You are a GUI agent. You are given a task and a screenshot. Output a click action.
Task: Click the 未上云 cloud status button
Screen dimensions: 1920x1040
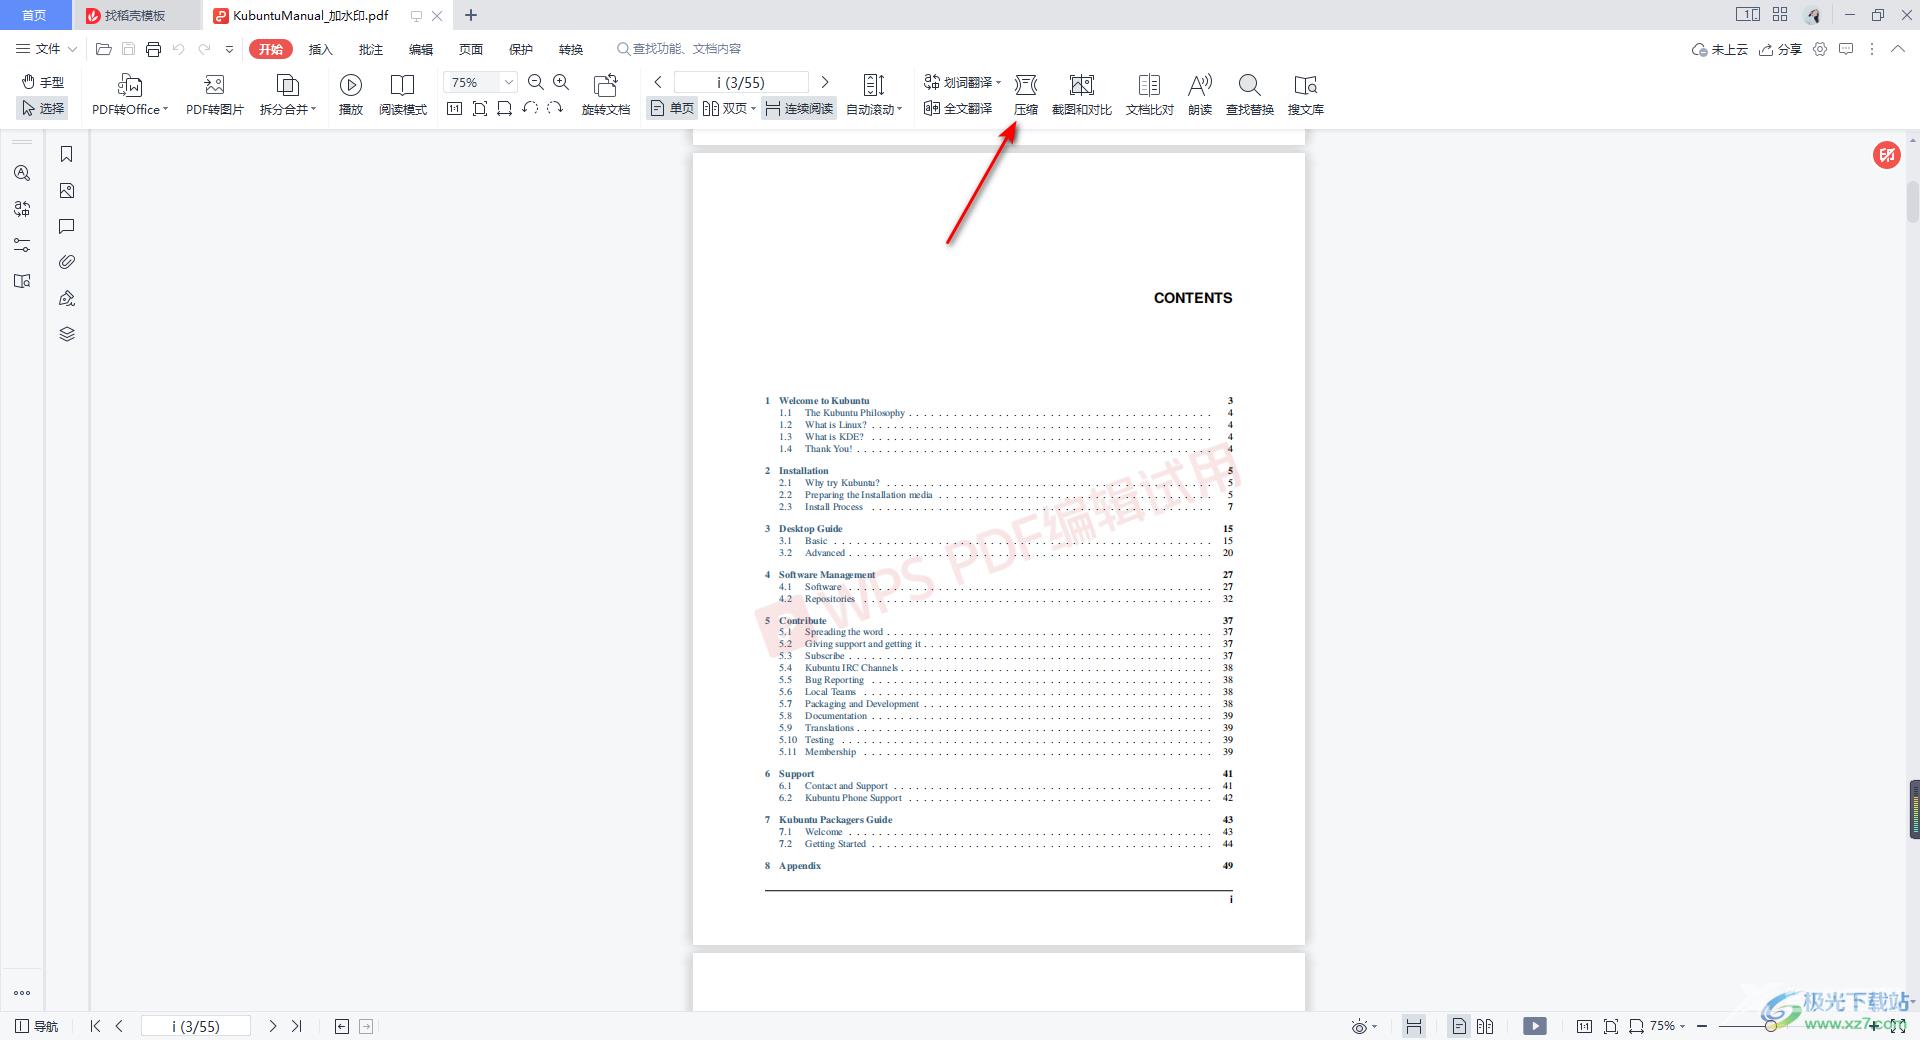coord(1719,49)
